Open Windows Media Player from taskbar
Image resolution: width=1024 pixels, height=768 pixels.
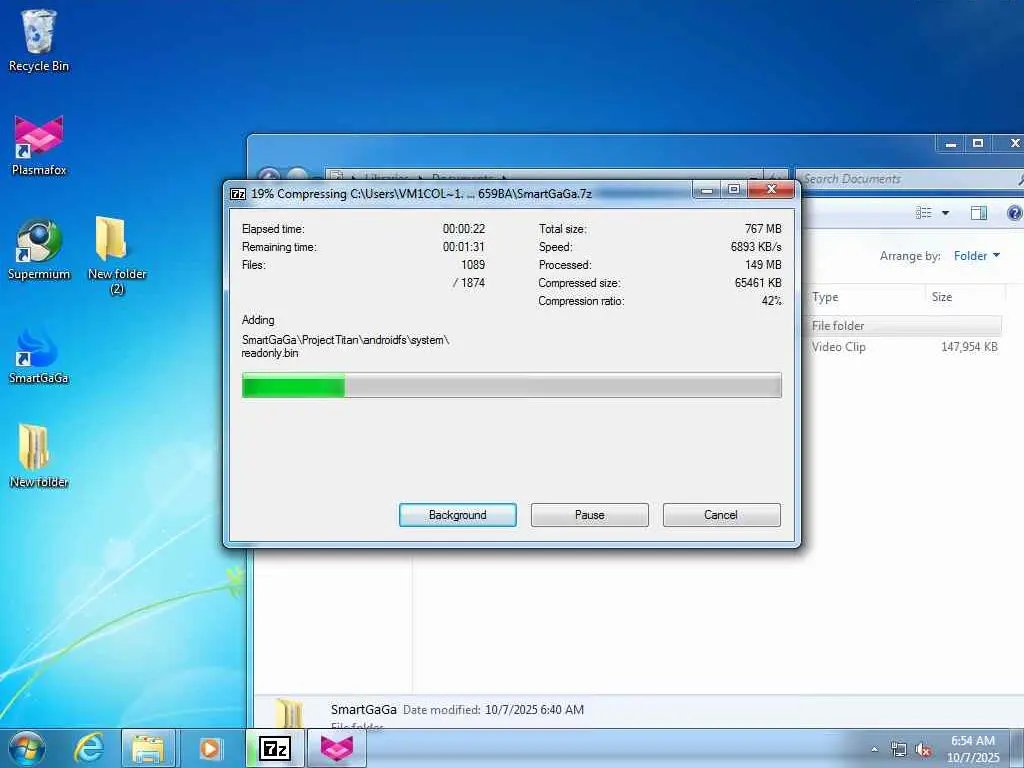click(210, 748)
